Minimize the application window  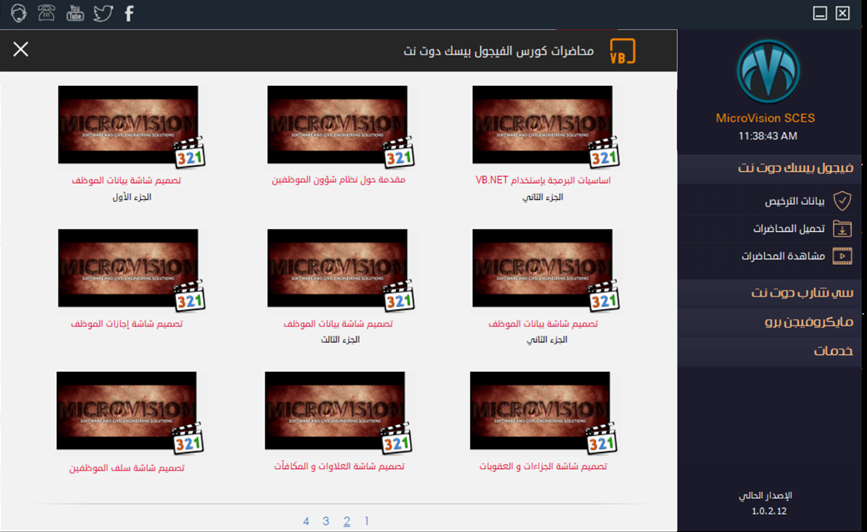point(820,13)
